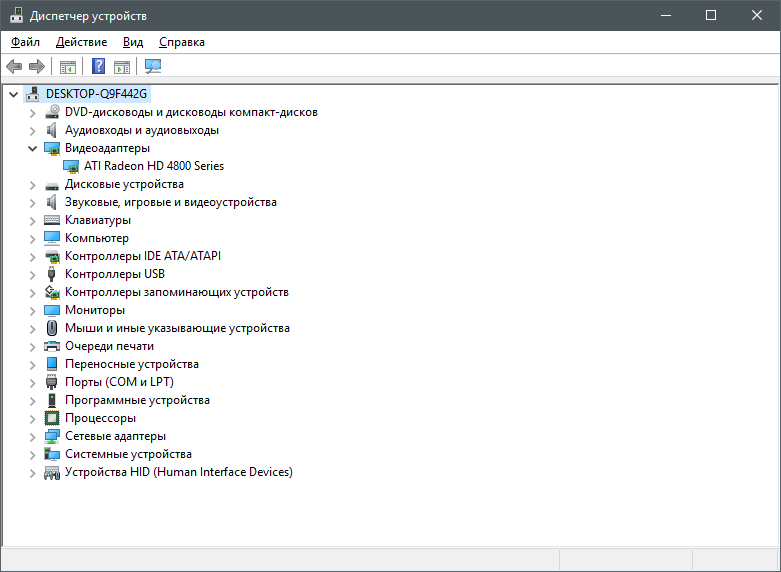
Task: Expand the Процессоры category
Action: [33, 418]
